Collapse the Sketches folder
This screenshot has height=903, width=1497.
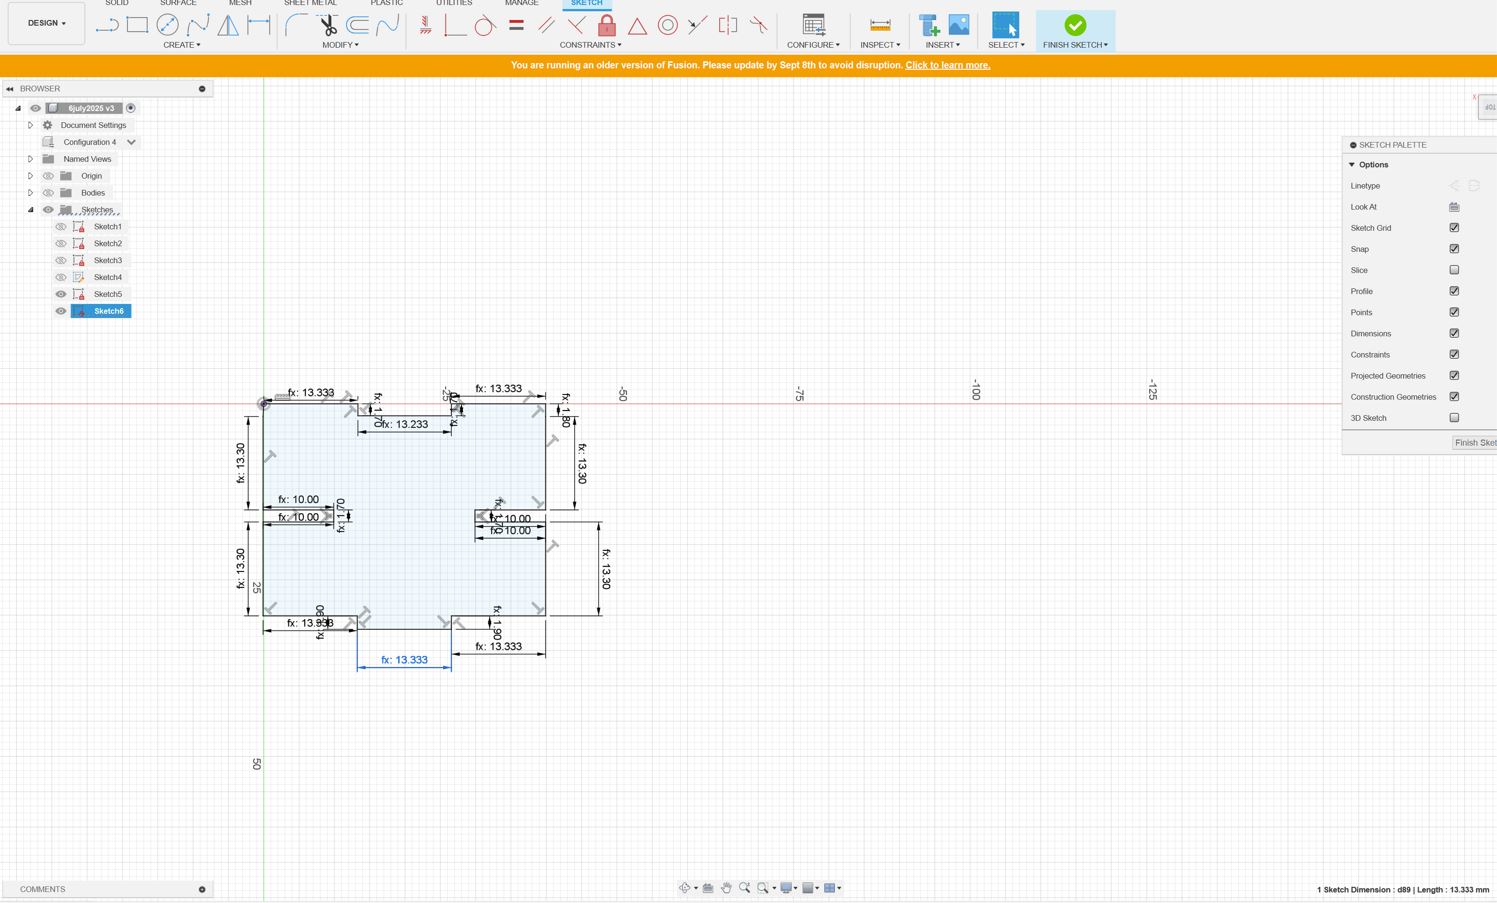coord(30,210)
